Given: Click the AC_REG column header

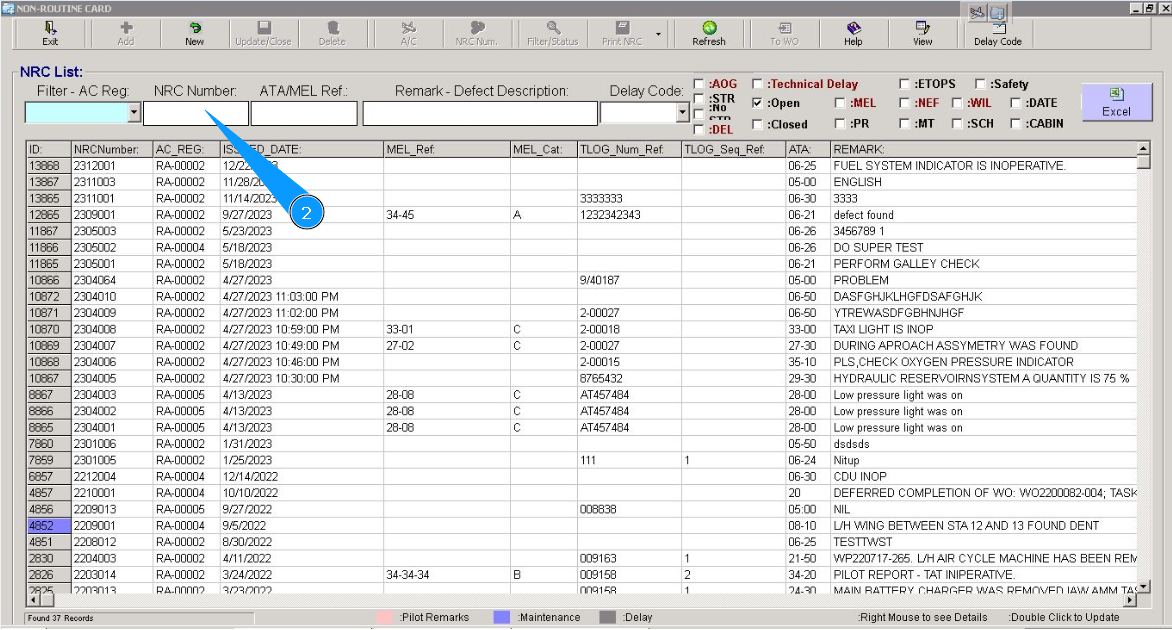Looking at the screenshot, I should point(186,149).
